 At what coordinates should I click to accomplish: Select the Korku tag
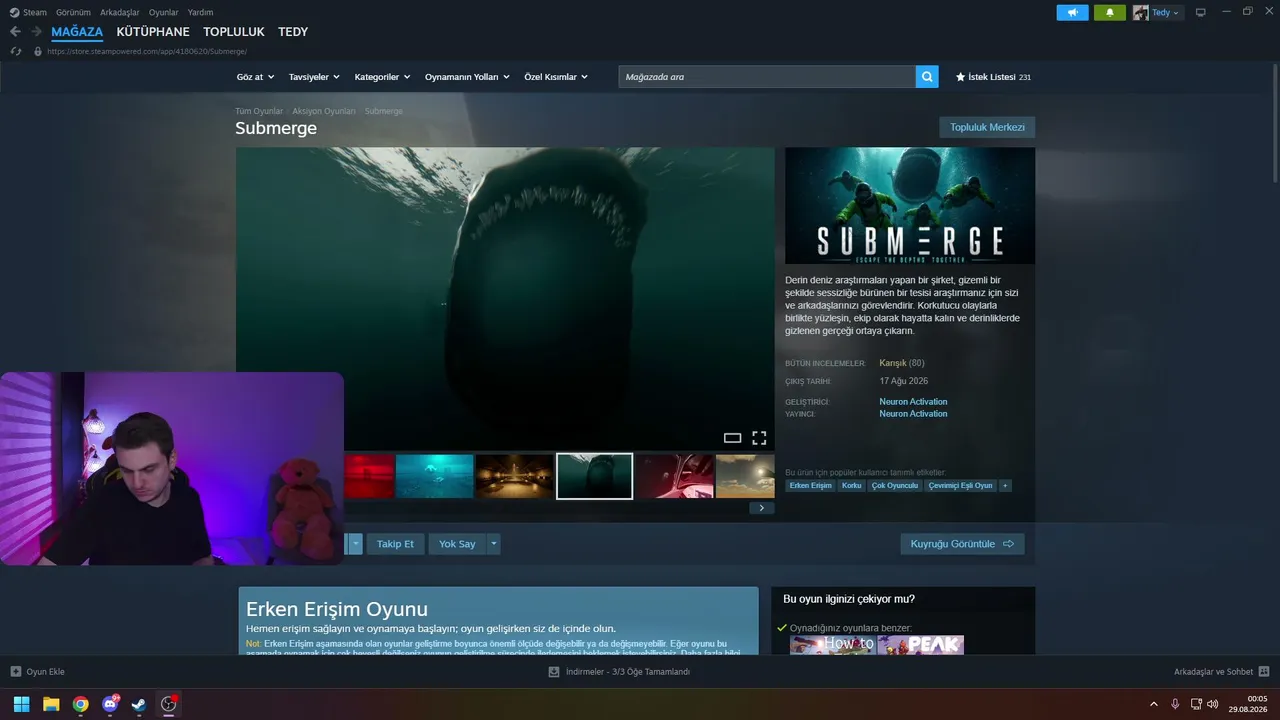(x=851, y=486)
